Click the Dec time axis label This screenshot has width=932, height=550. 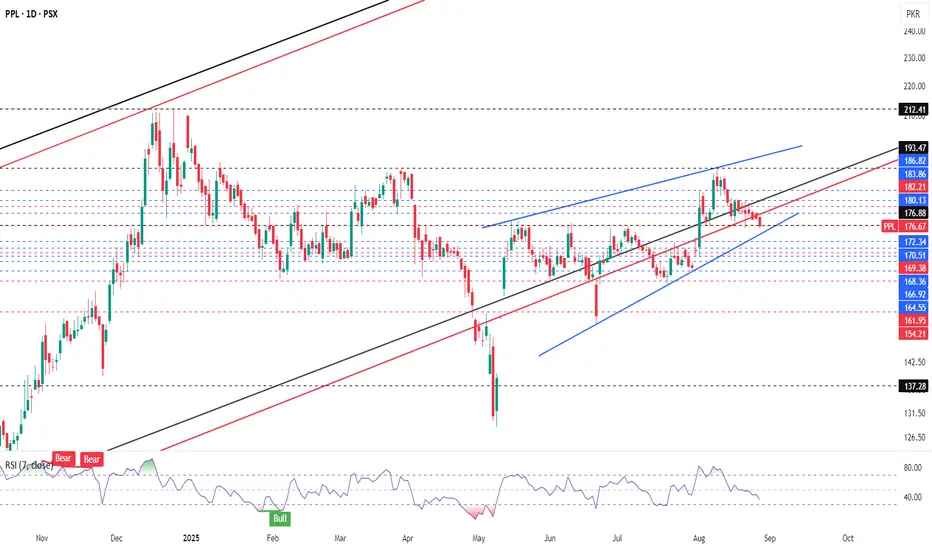pyautogui.click(x=116, y=538)
